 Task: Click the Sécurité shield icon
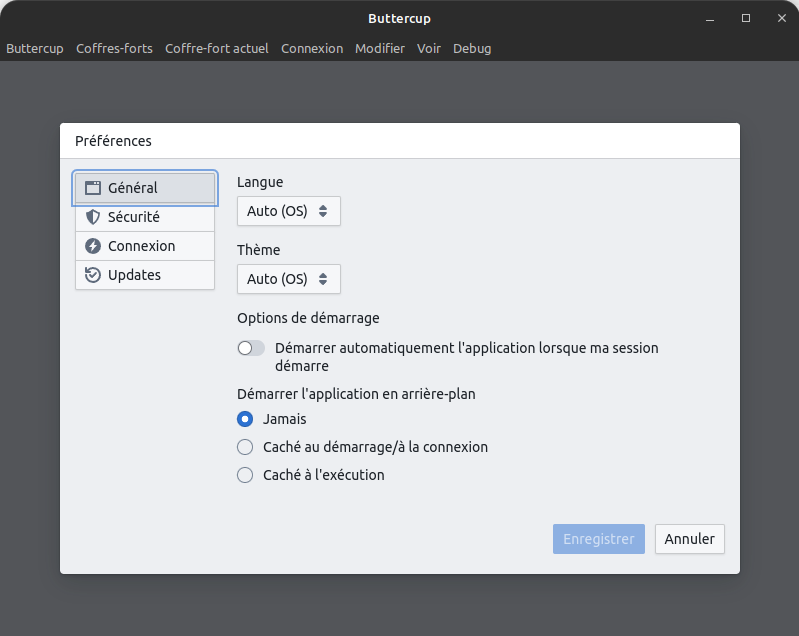(x=93, y=217)
